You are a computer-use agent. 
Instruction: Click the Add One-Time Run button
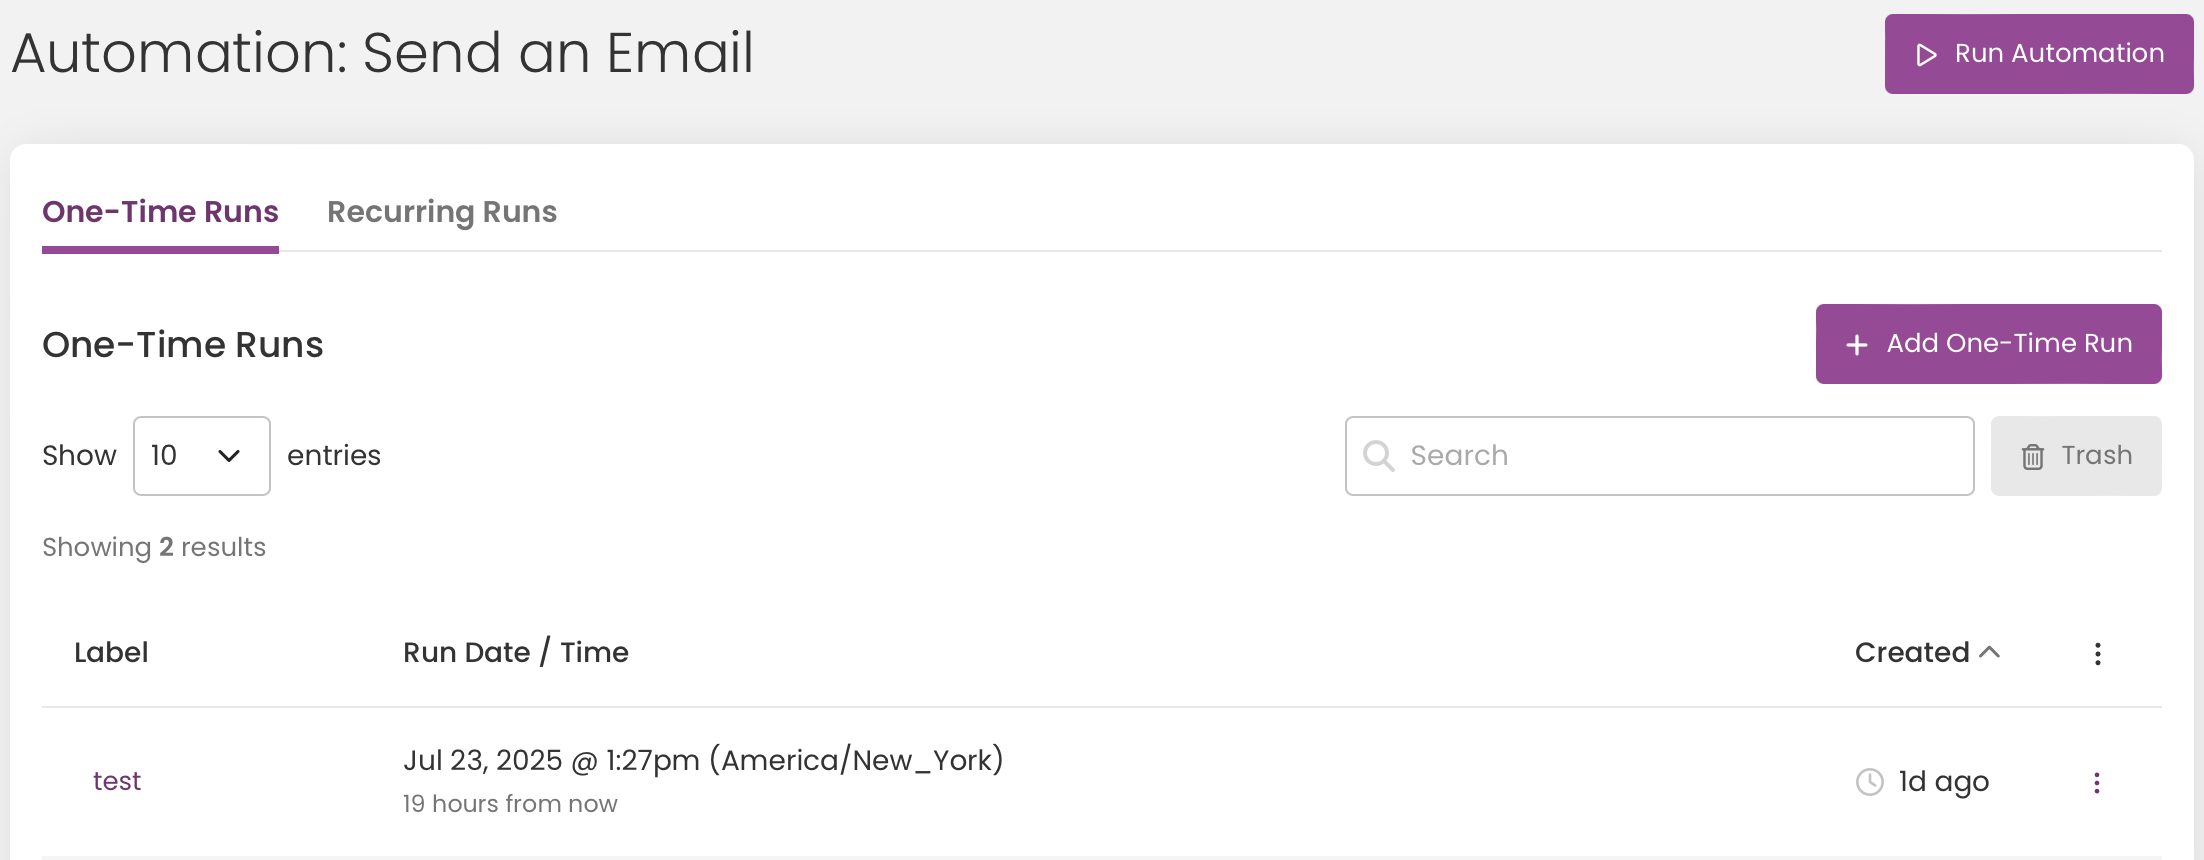pos(1989,344)
